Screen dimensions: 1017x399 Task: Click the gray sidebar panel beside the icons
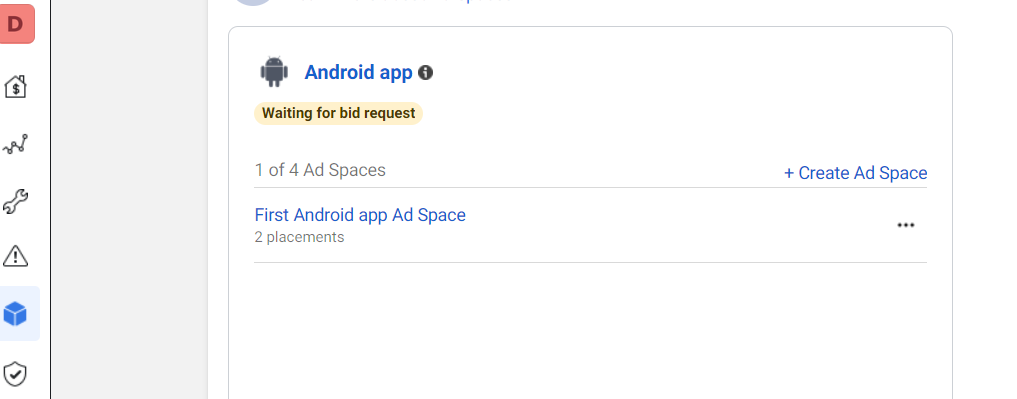129,199
